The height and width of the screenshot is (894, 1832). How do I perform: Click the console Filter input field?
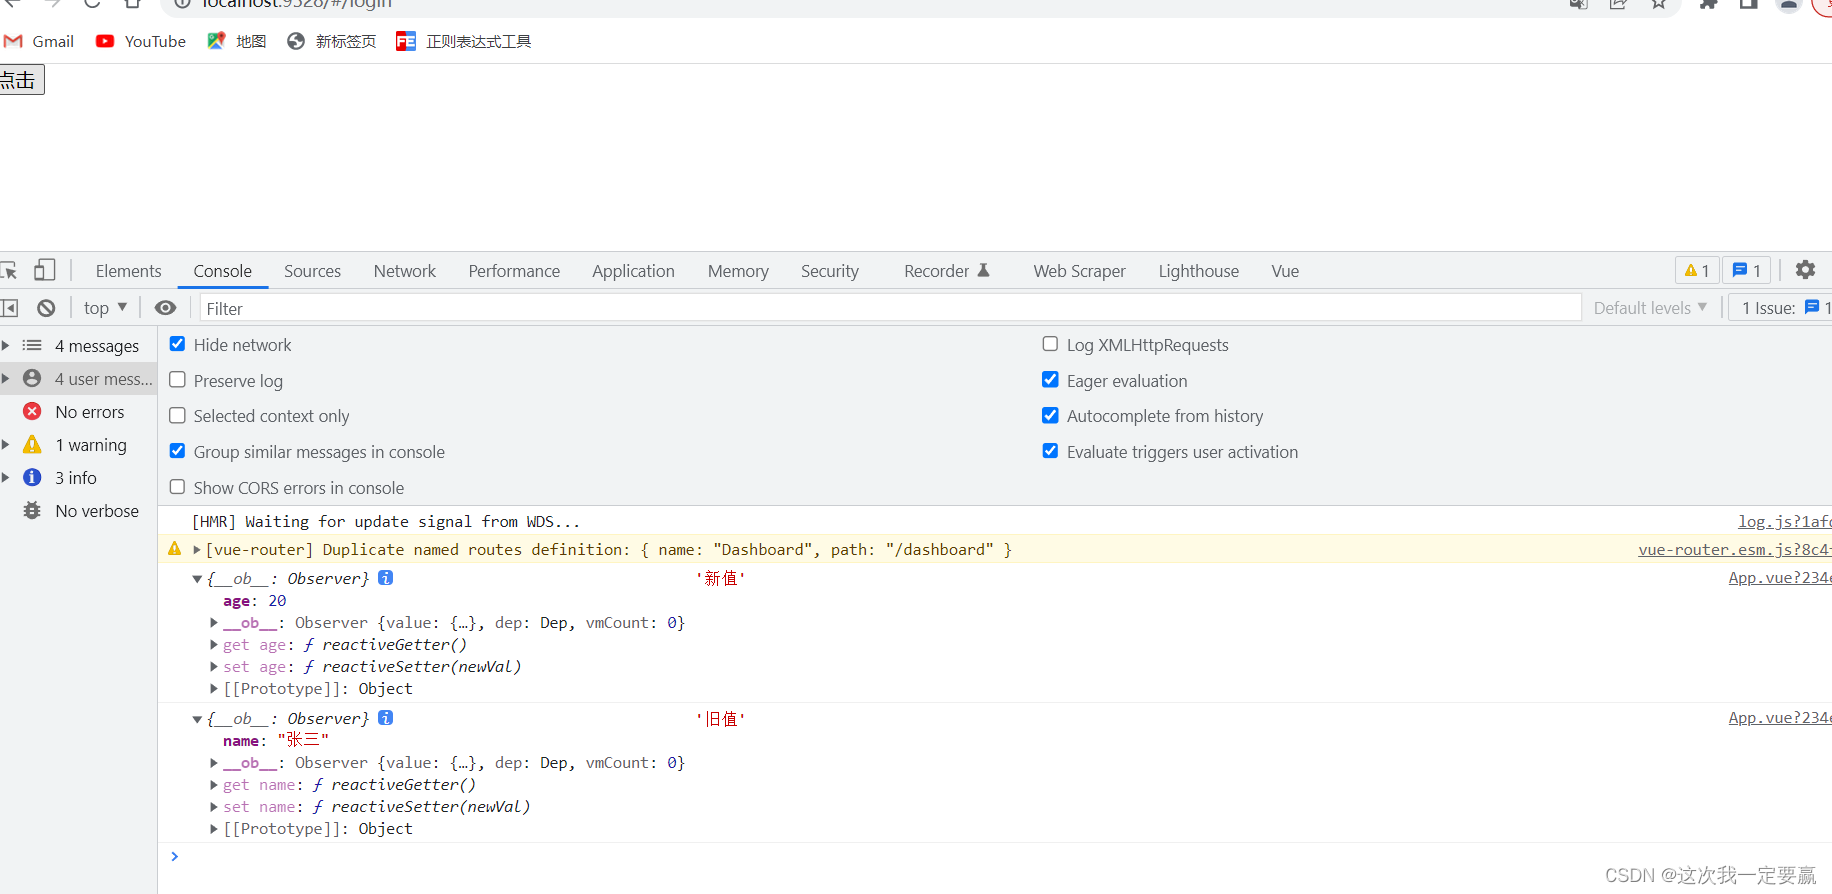click(x=890, y=308)
